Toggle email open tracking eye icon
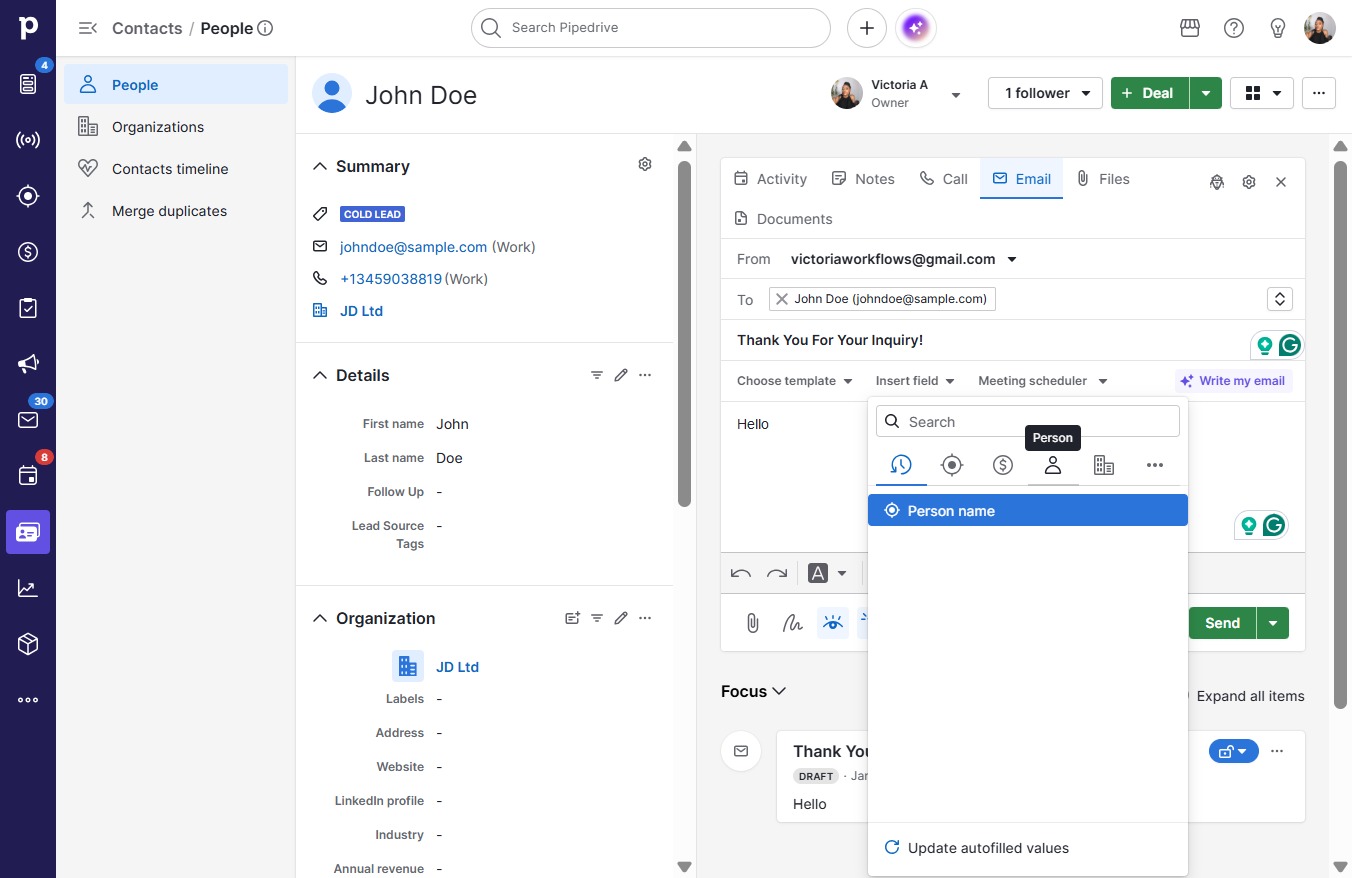 [833, 623]
